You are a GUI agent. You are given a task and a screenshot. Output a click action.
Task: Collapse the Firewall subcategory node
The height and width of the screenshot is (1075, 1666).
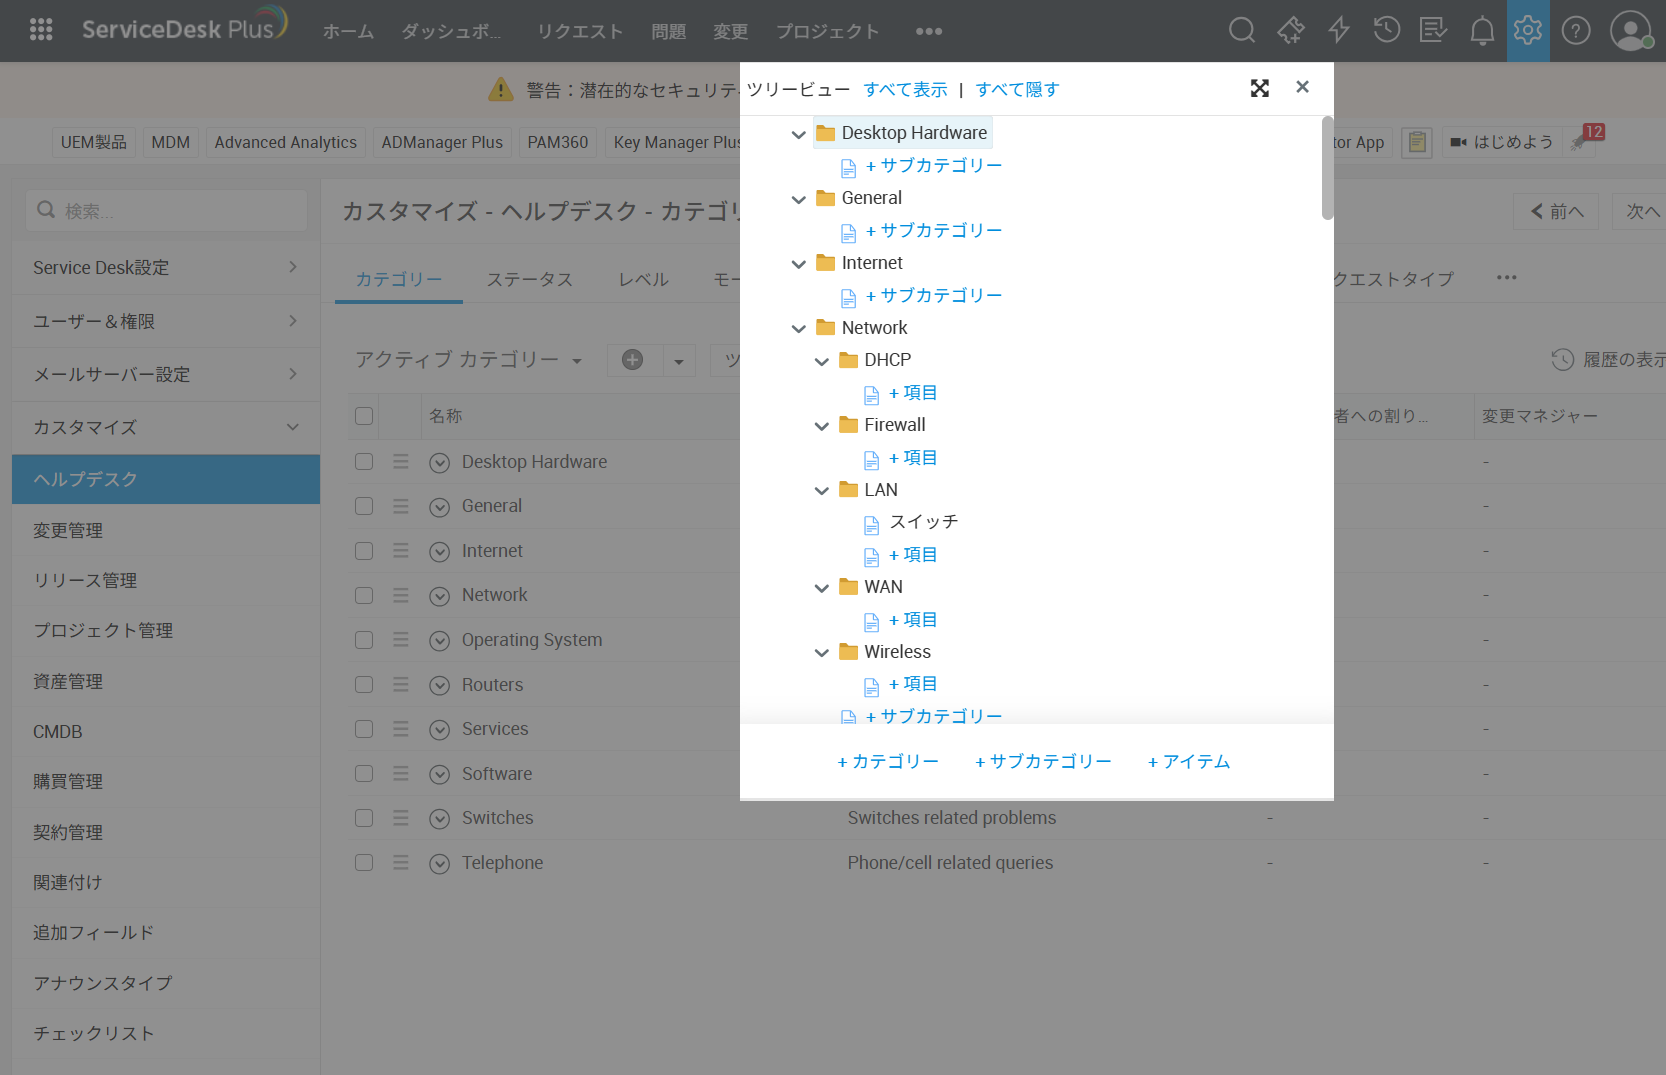(821, 426)
